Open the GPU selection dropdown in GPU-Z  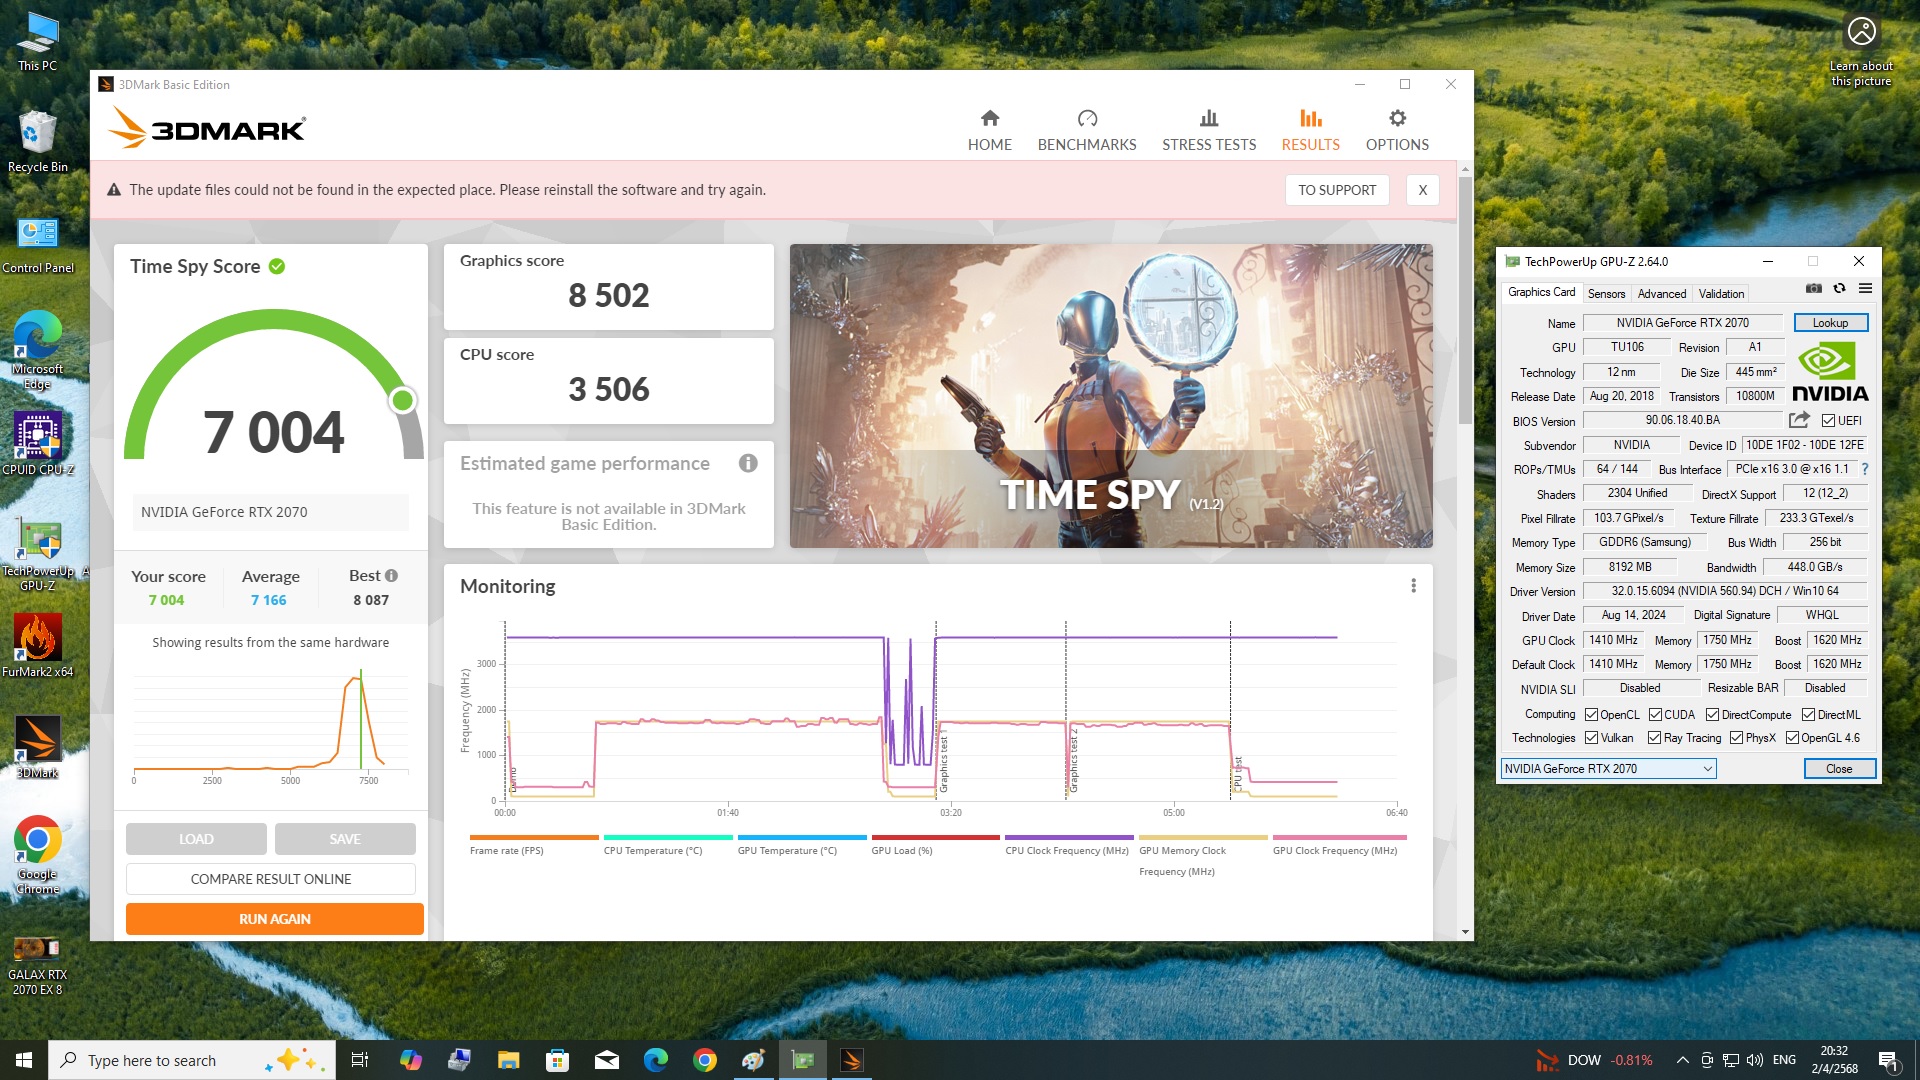pos(1608,769)
